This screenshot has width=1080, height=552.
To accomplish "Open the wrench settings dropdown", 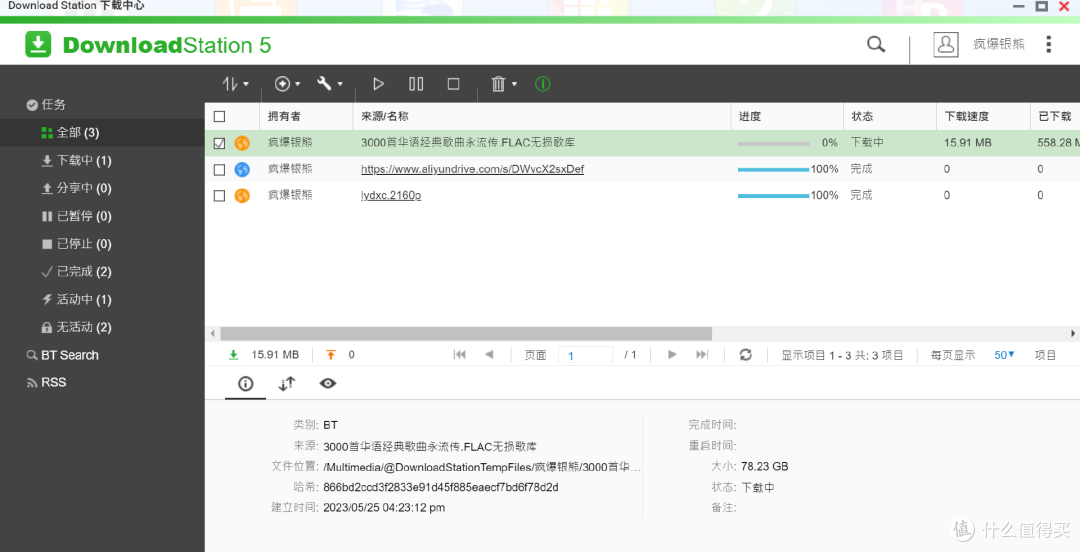I will (329, 84).
